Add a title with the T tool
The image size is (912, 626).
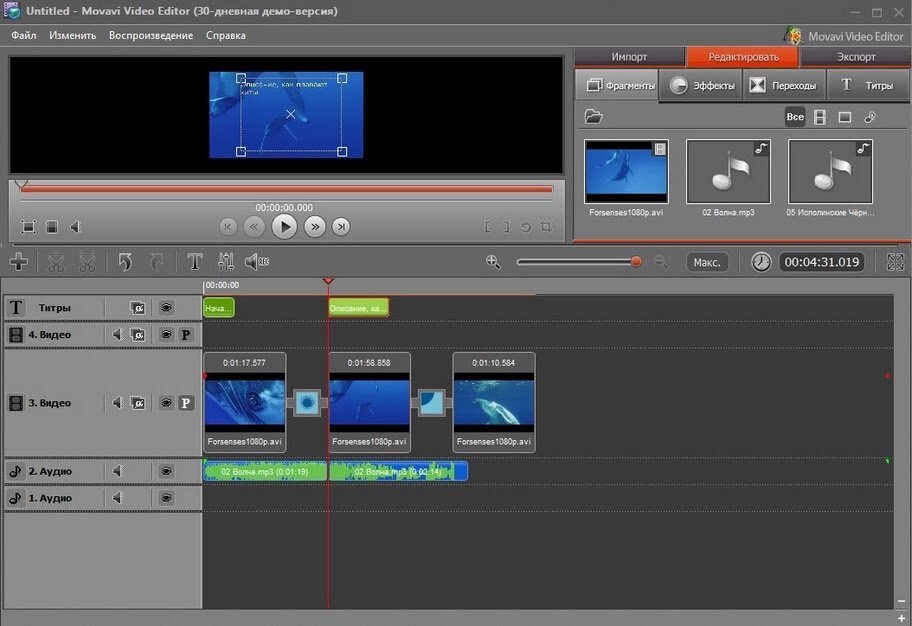pos(195,262)
